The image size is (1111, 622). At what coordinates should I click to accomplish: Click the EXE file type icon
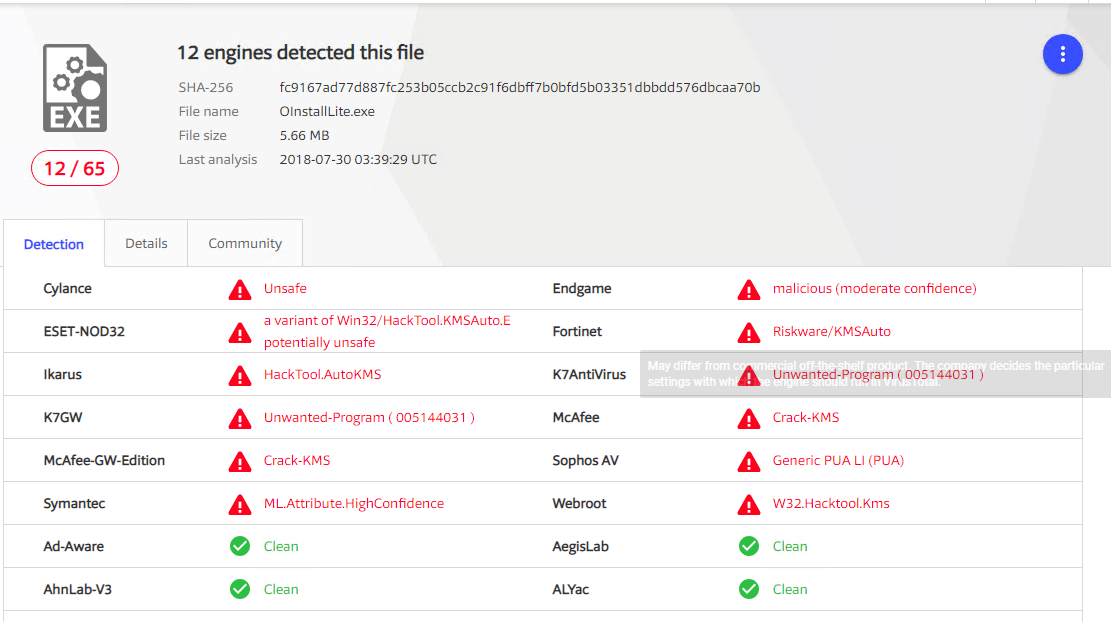(x=75, y=88)
